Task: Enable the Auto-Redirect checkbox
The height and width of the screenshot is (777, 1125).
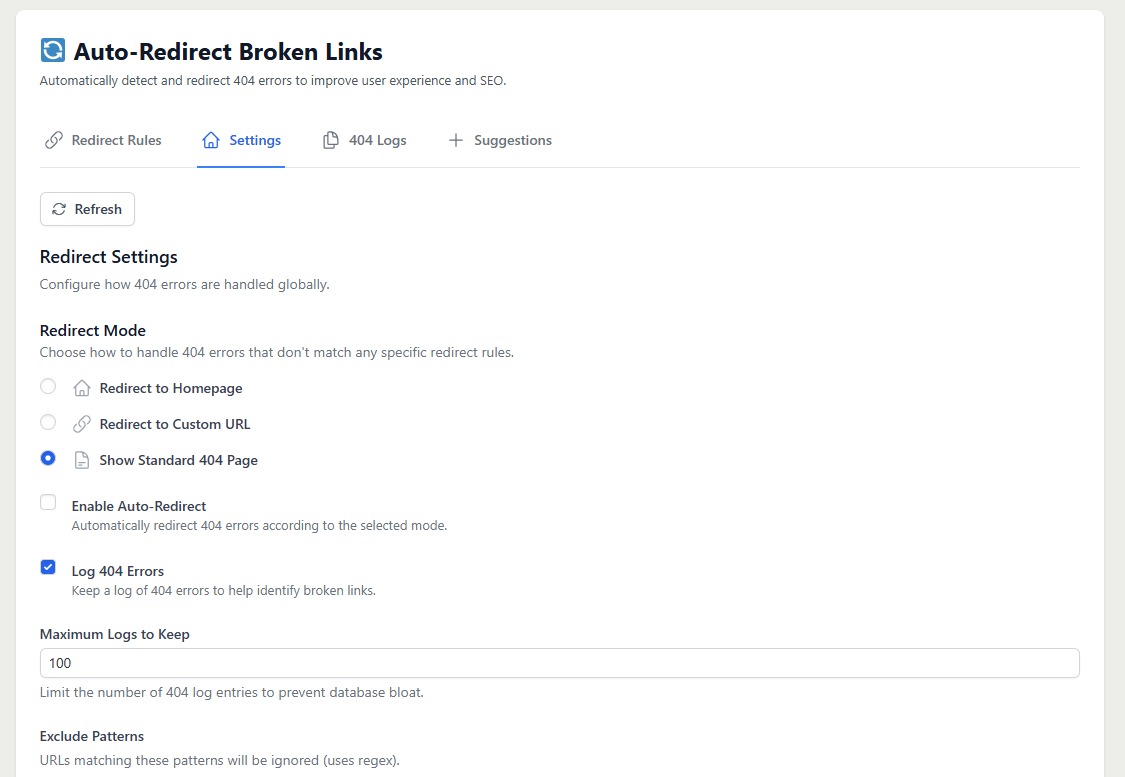Action: (x=48, y=502)
